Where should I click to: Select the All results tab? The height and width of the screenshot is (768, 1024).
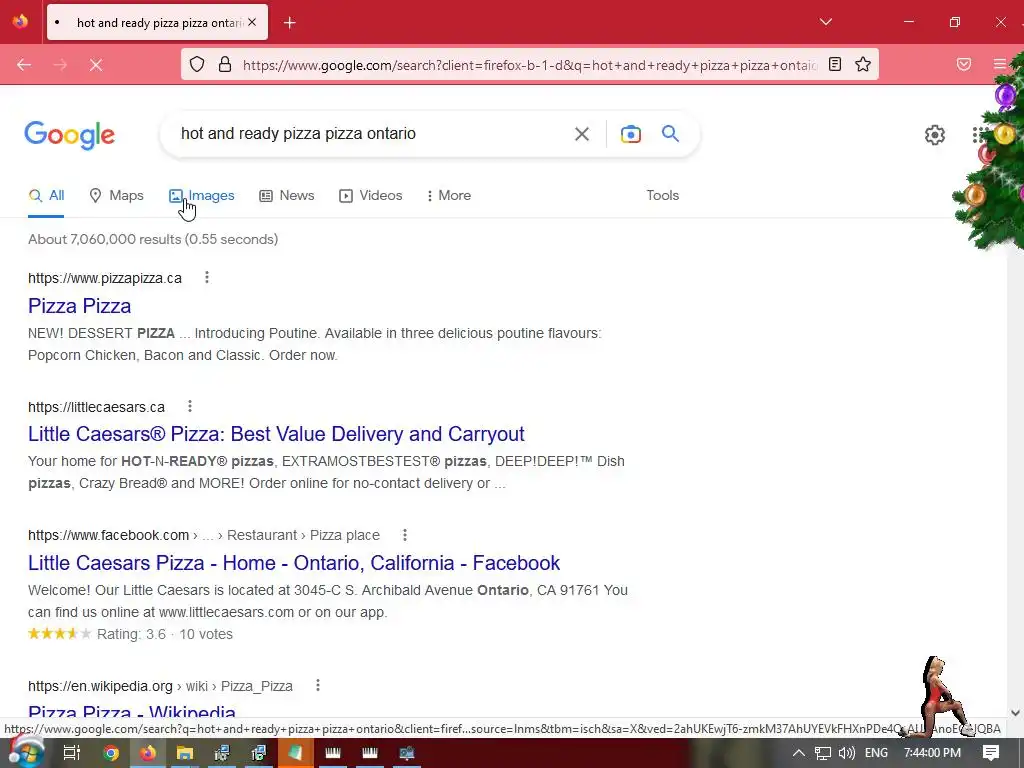[46, 195]
